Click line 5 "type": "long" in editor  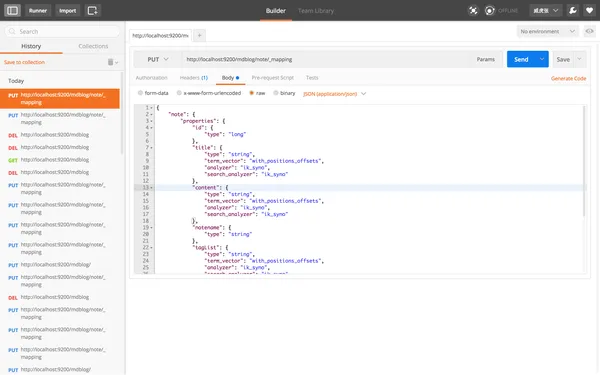coord(225,134)
